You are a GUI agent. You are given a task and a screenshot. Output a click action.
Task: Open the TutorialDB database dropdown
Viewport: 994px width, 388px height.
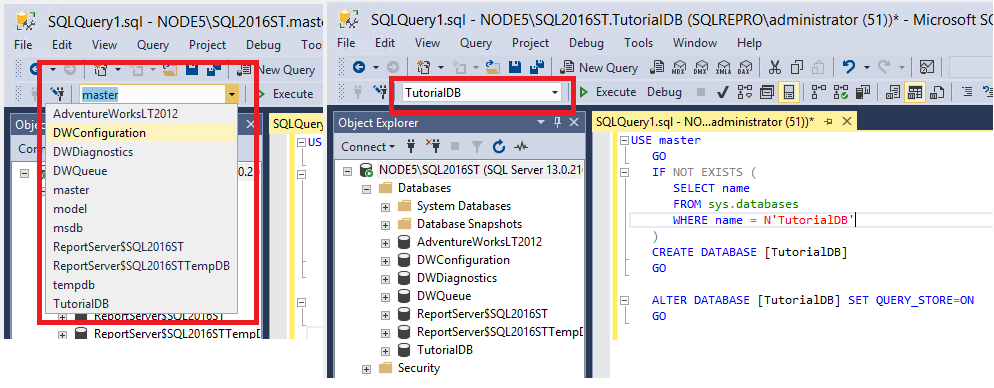point(555,93)
